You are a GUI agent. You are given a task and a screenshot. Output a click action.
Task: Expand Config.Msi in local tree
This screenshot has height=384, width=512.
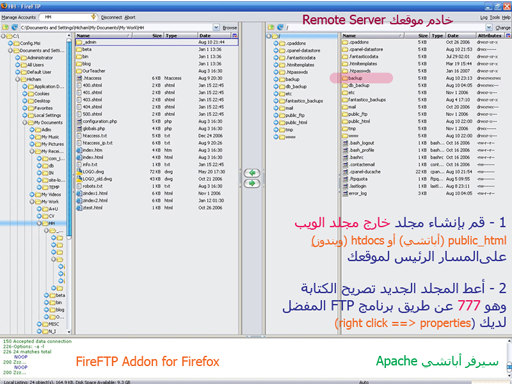[x=10, y=43]
